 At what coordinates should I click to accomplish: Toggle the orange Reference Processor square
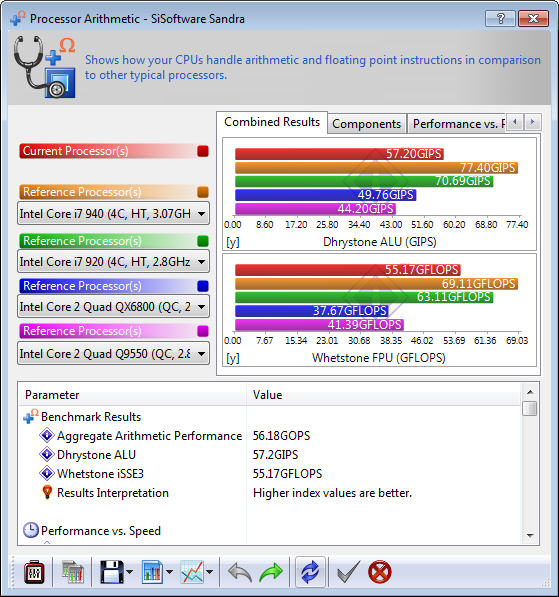(203, 192)
